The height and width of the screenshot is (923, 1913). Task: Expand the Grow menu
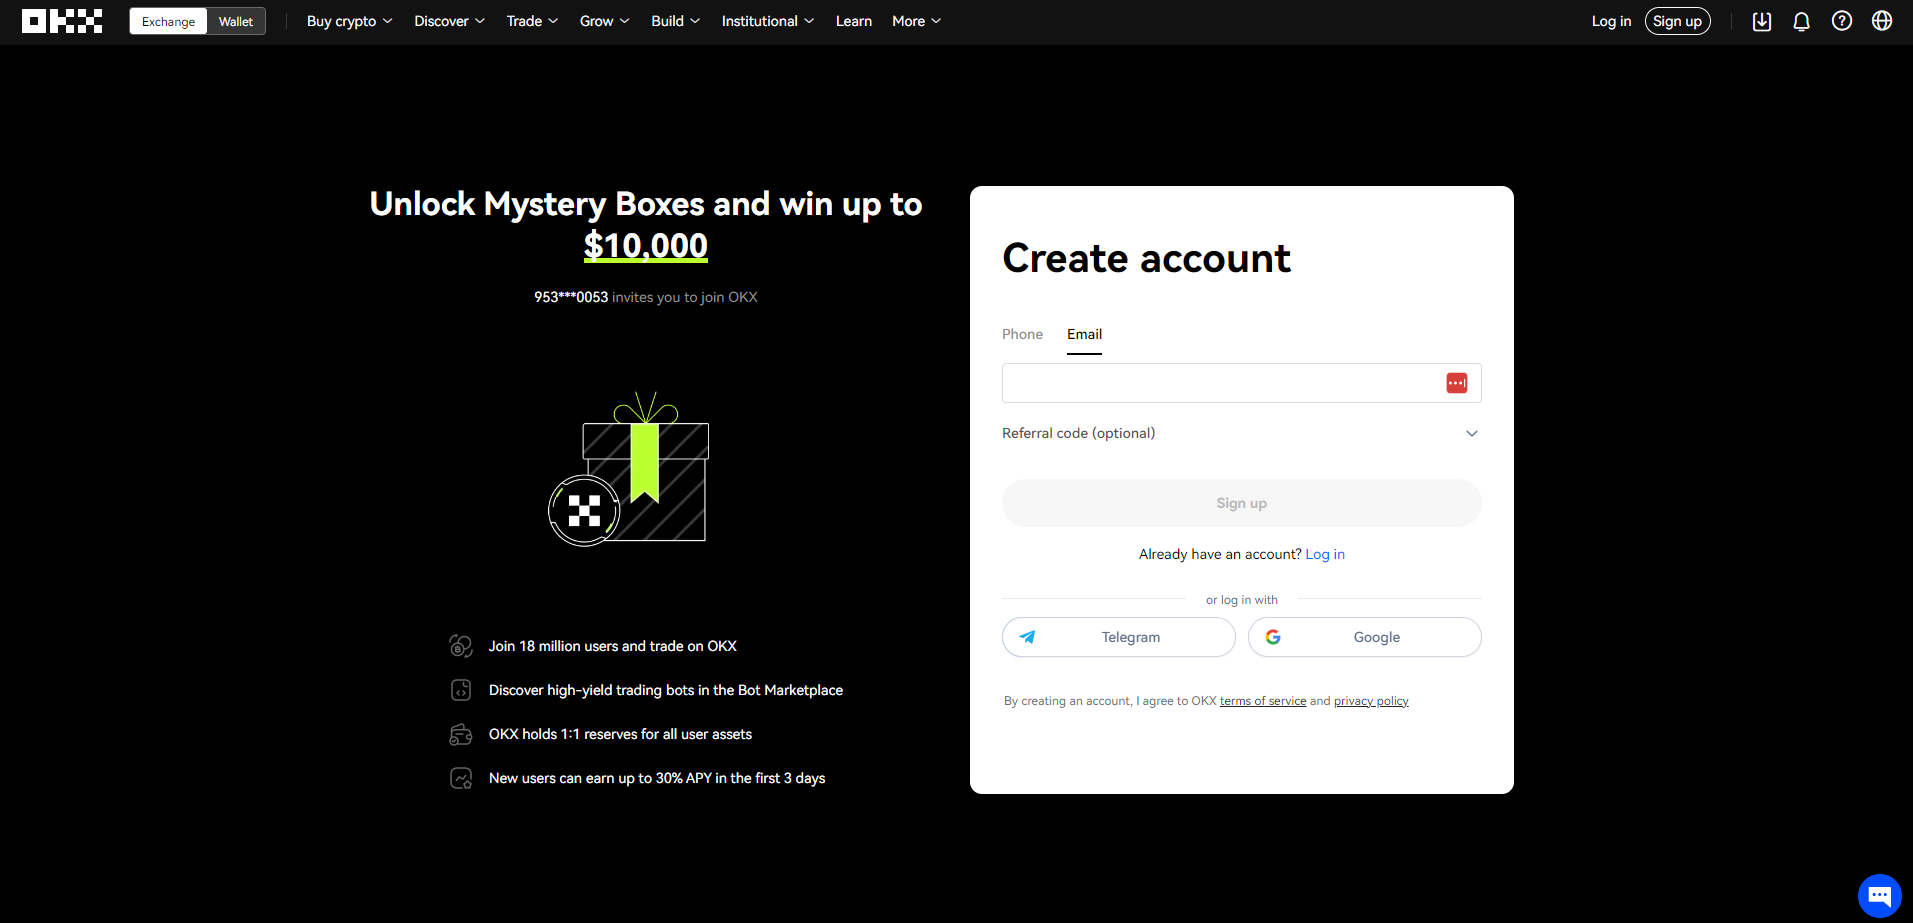(x=604, y=21)
